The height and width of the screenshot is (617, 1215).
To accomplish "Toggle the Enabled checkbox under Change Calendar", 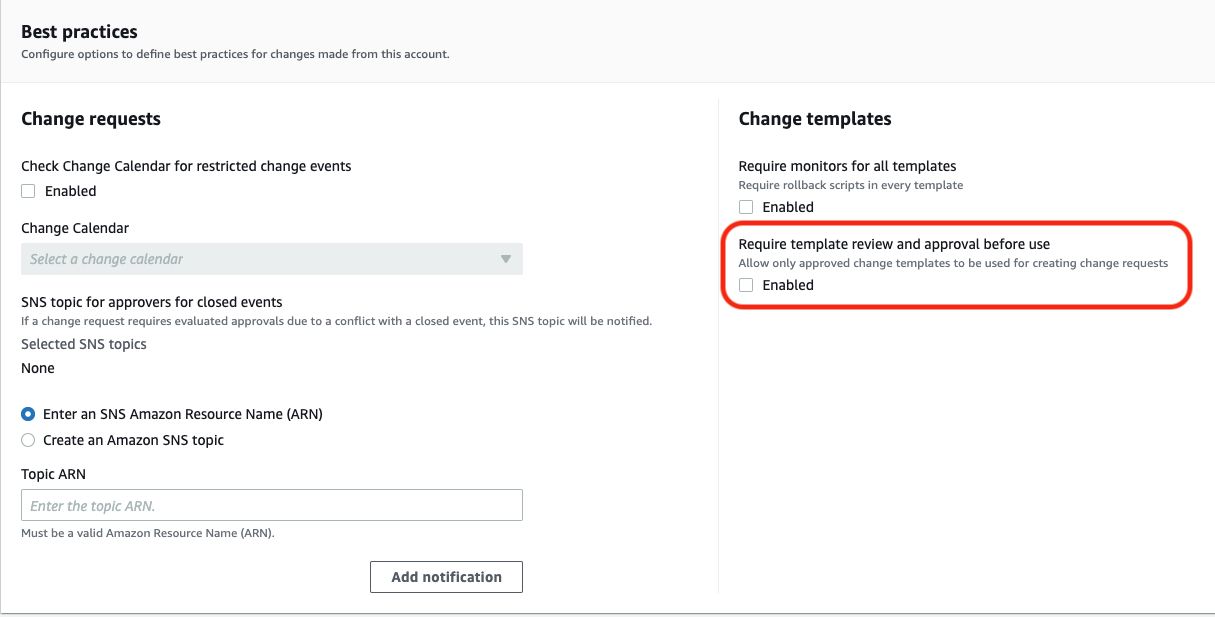I will [28, 191].
